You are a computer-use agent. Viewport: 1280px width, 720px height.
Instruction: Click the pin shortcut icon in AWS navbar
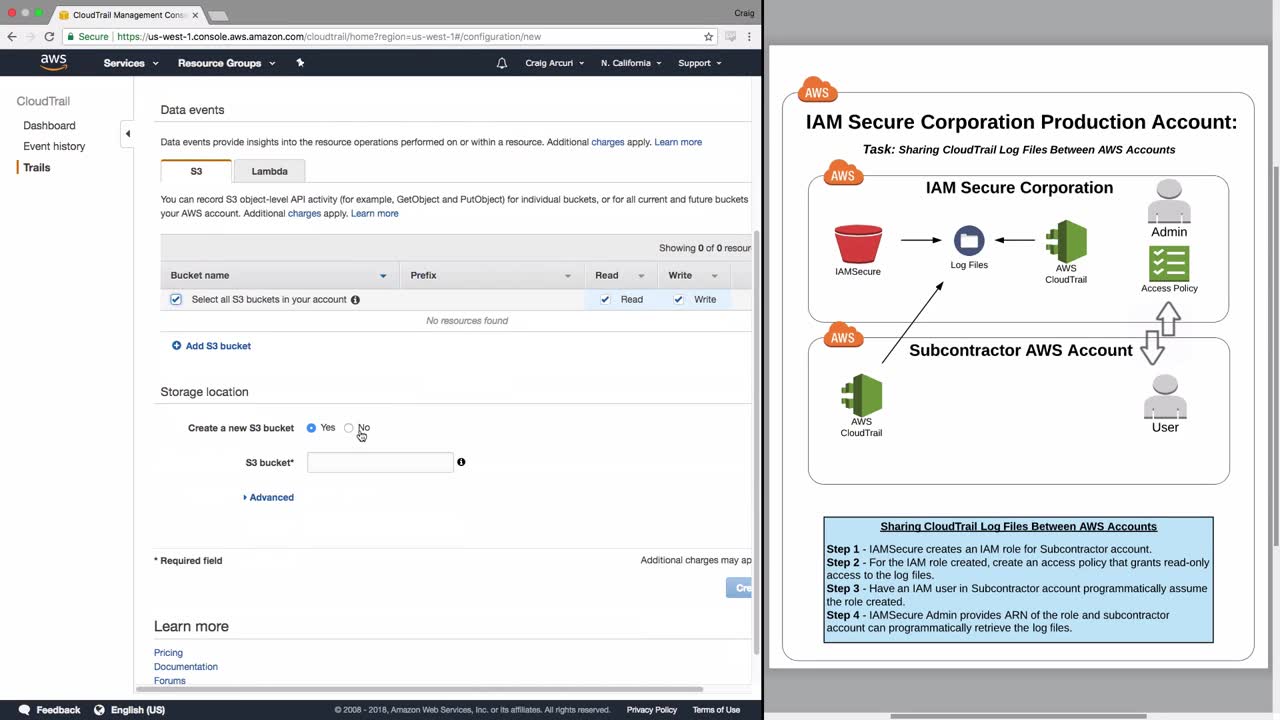coord(300,63)
